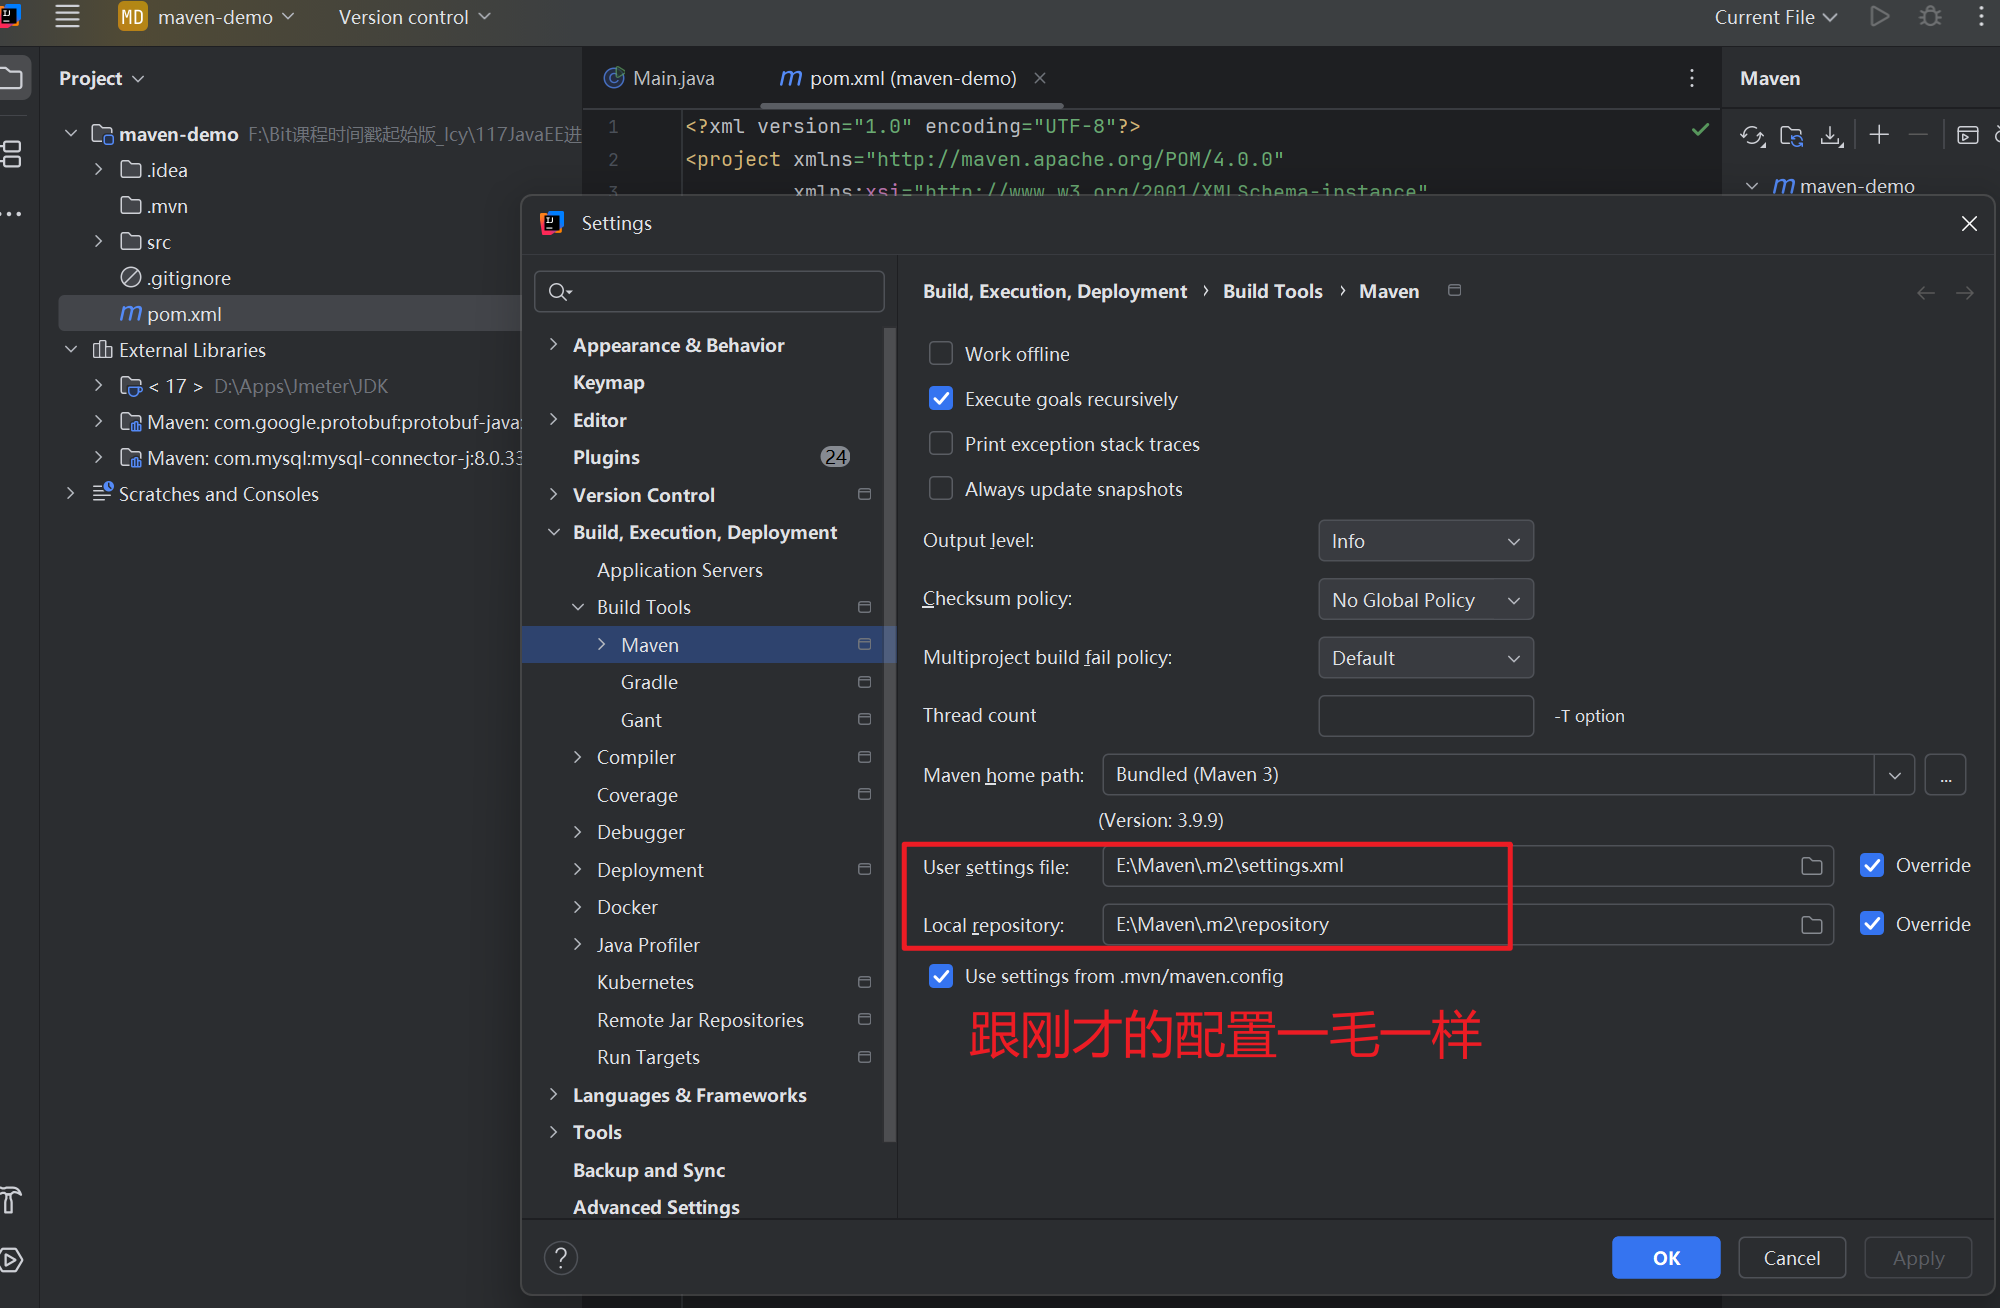Expand Appearance & Behavior settings section

[x=553, y=345]
